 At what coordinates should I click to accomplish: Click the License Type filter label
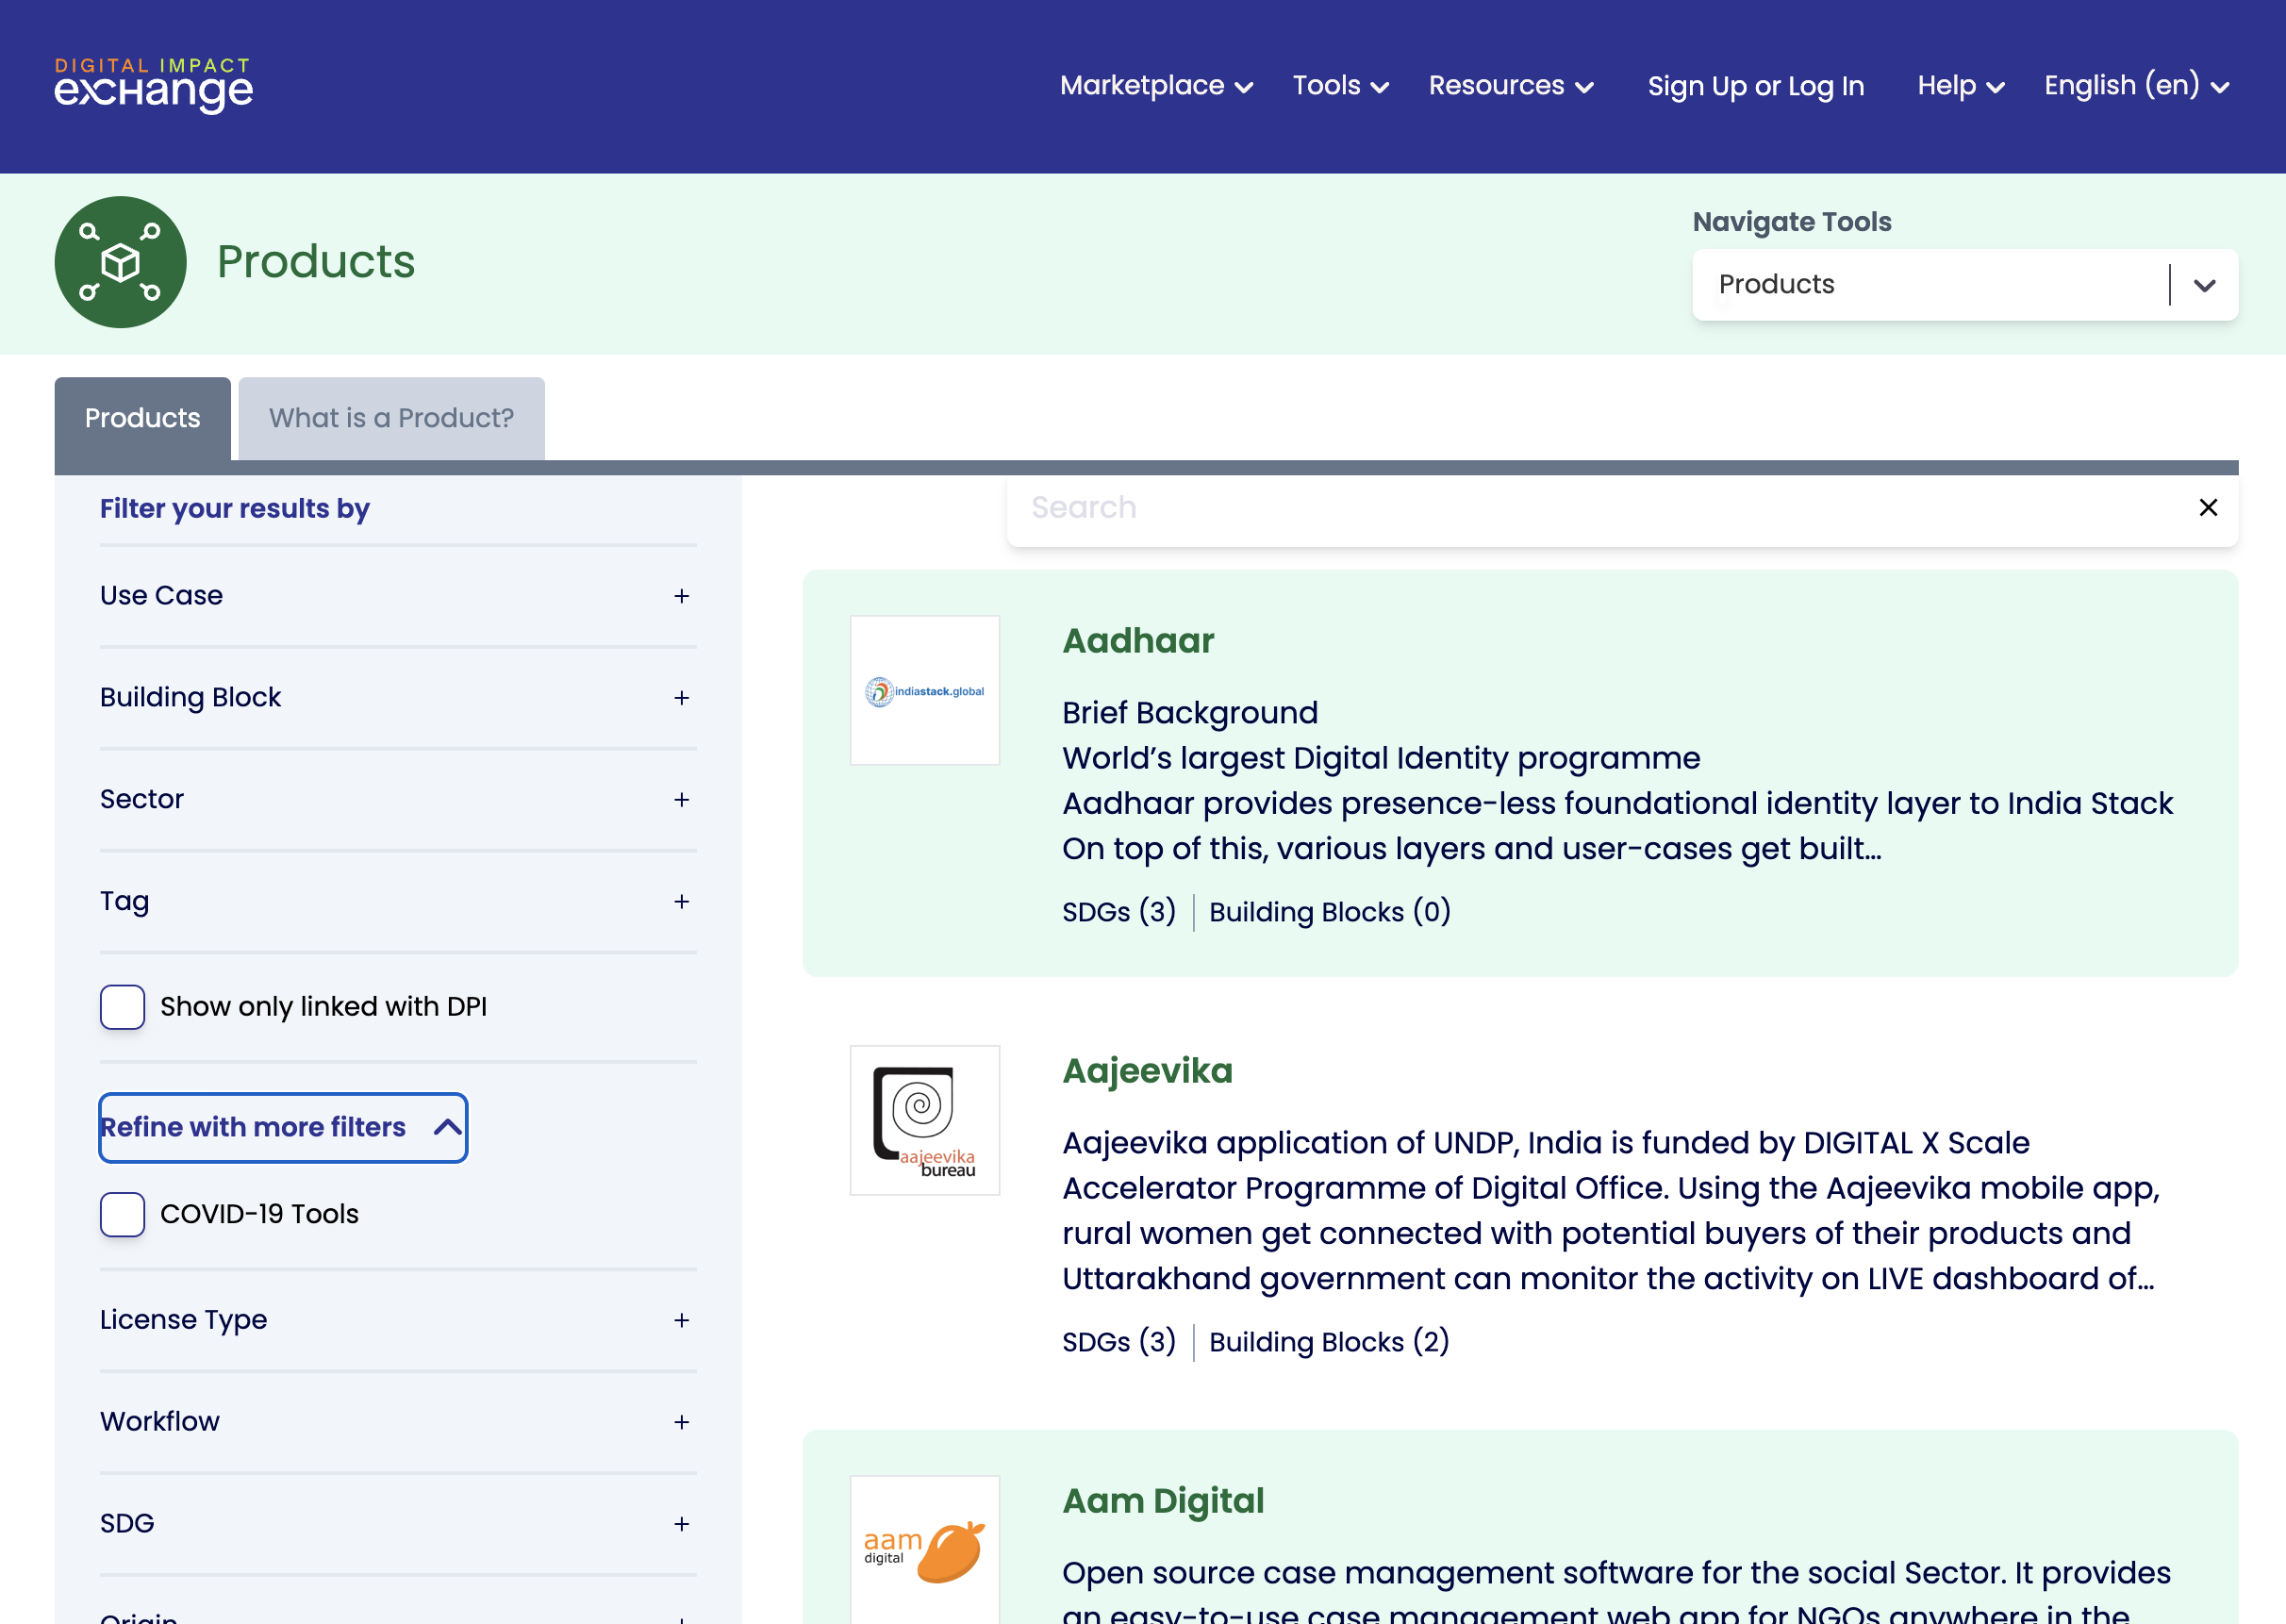coord(183,1320)
